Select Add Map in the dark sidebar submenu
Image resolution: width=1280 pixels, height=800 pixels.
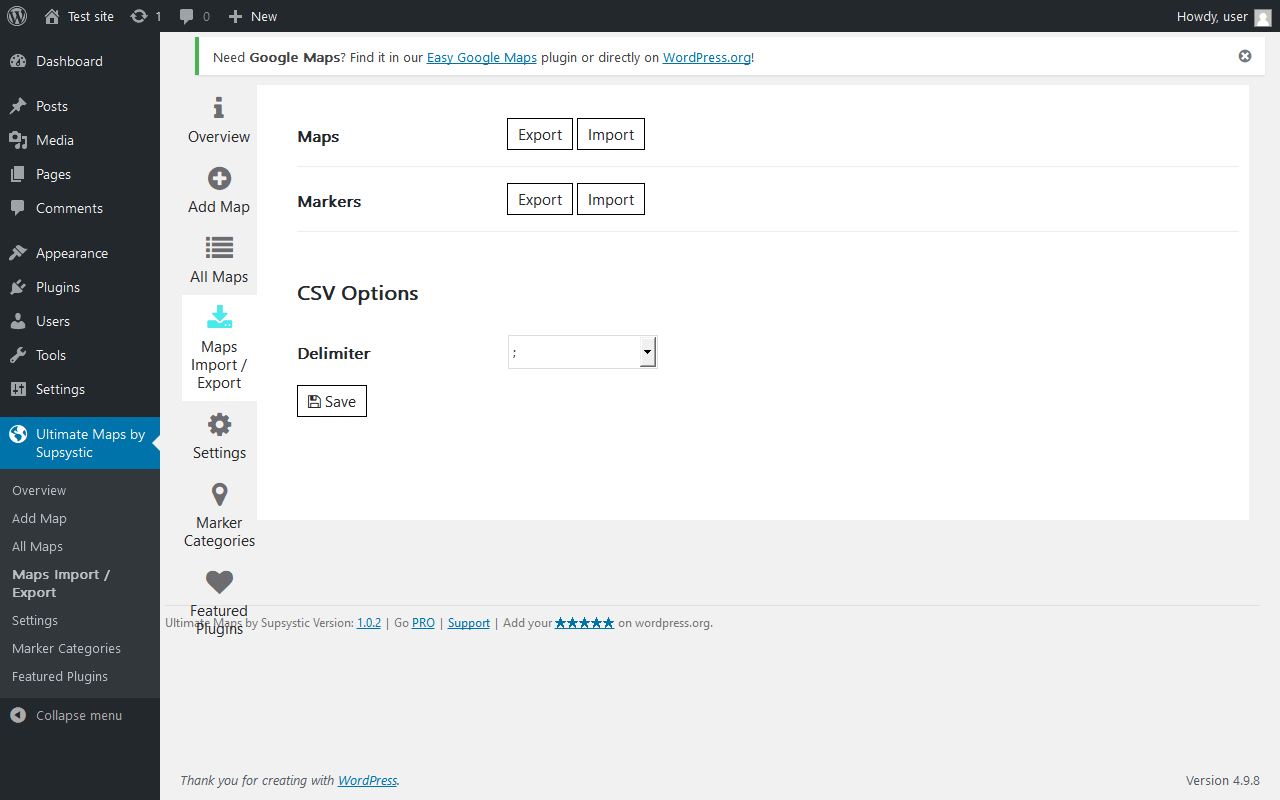pyautogui.click(x=39, y=518)
